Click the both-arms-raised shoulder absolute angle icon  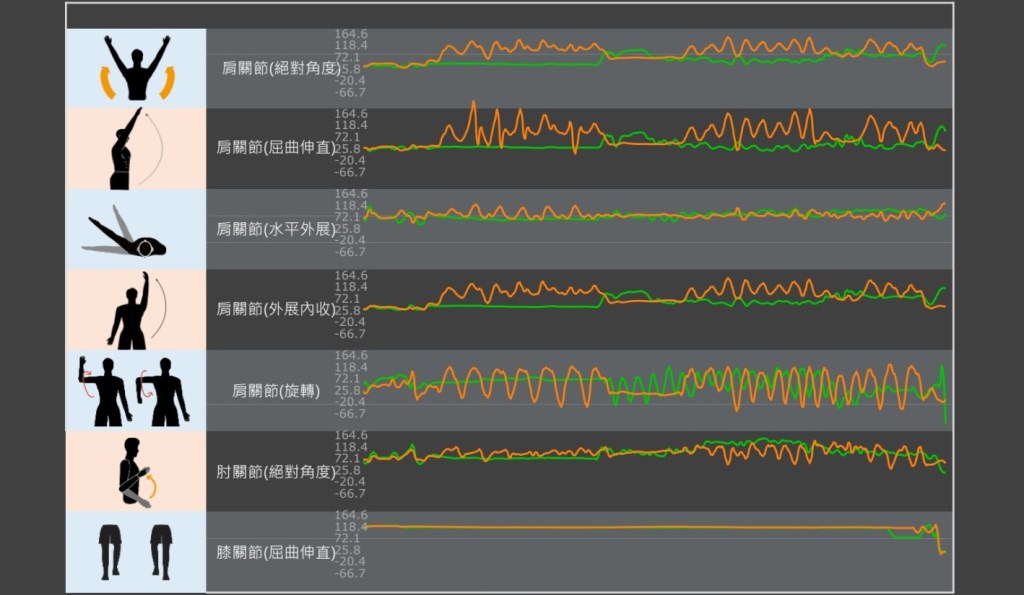click(x=136, y=68)
